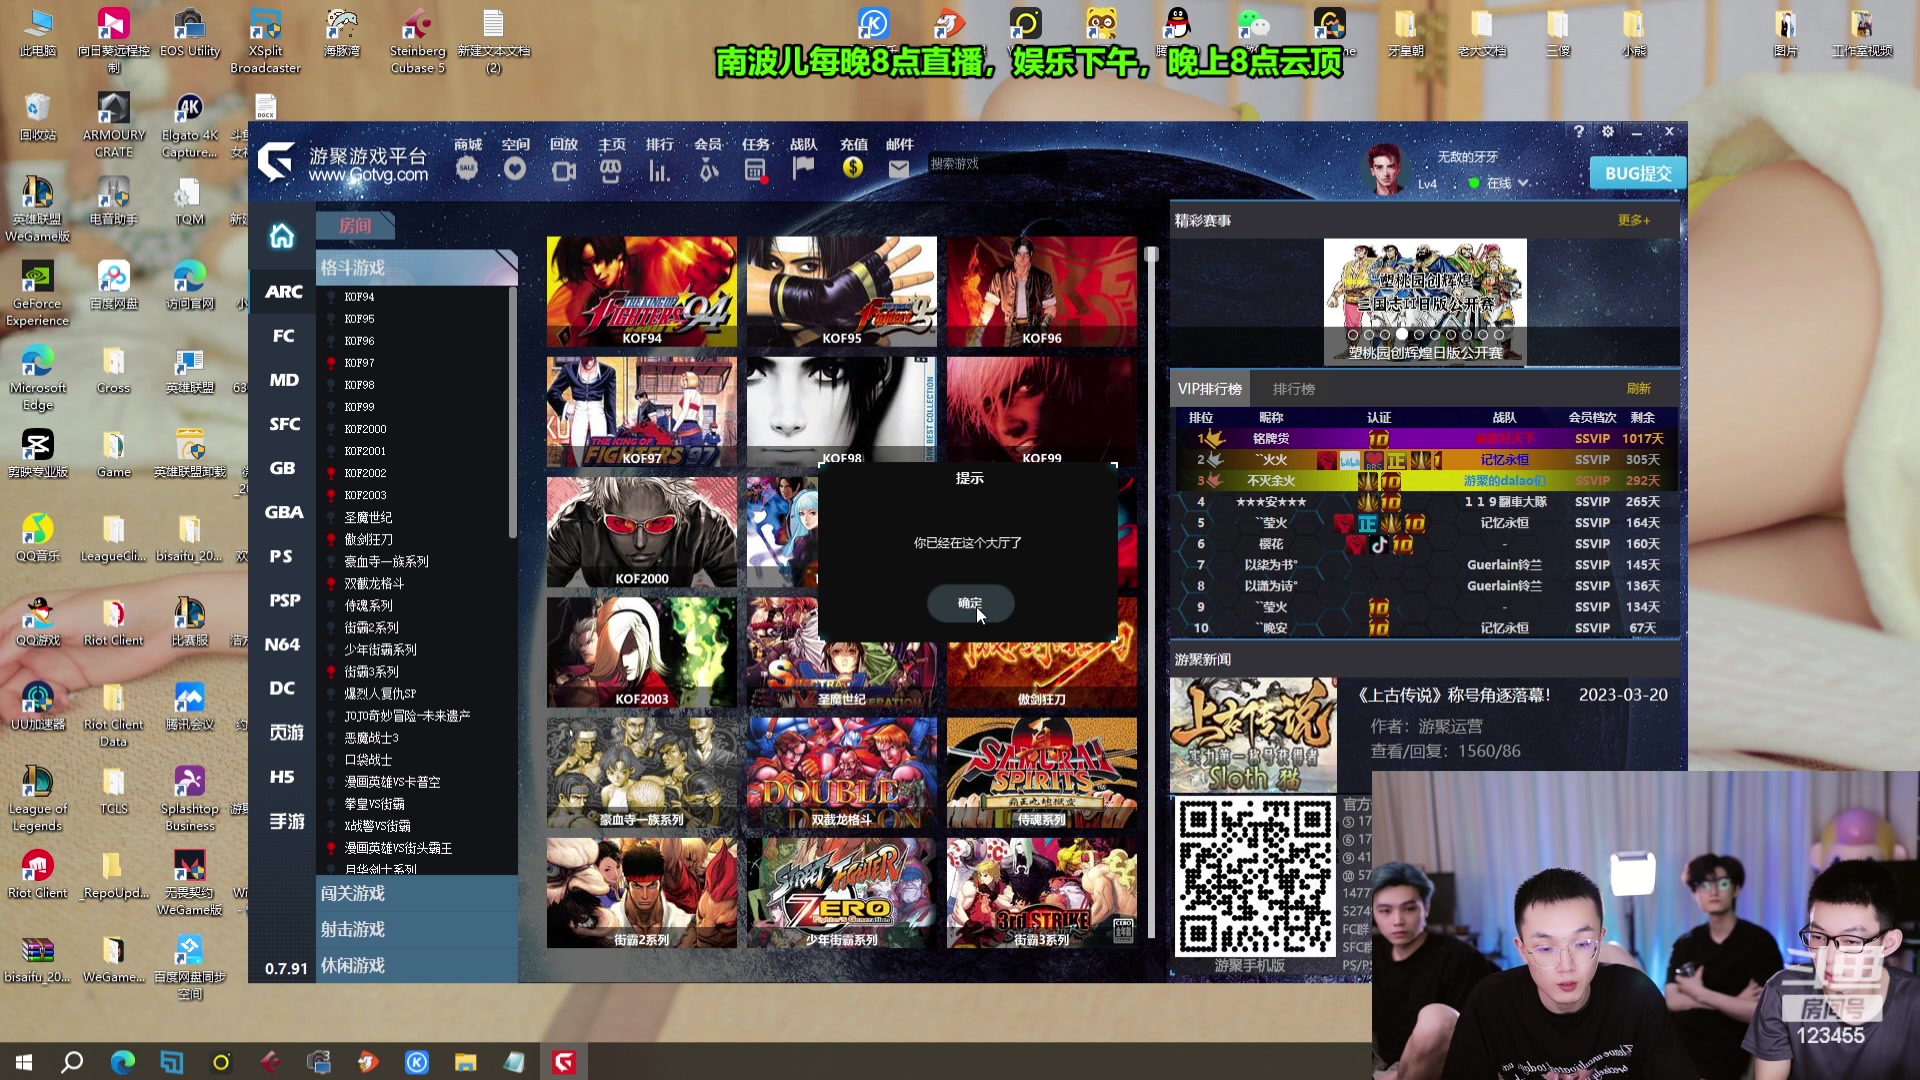Go to the 主页 homepage icon
The image size is (1920, 1080).
[611, 170]
